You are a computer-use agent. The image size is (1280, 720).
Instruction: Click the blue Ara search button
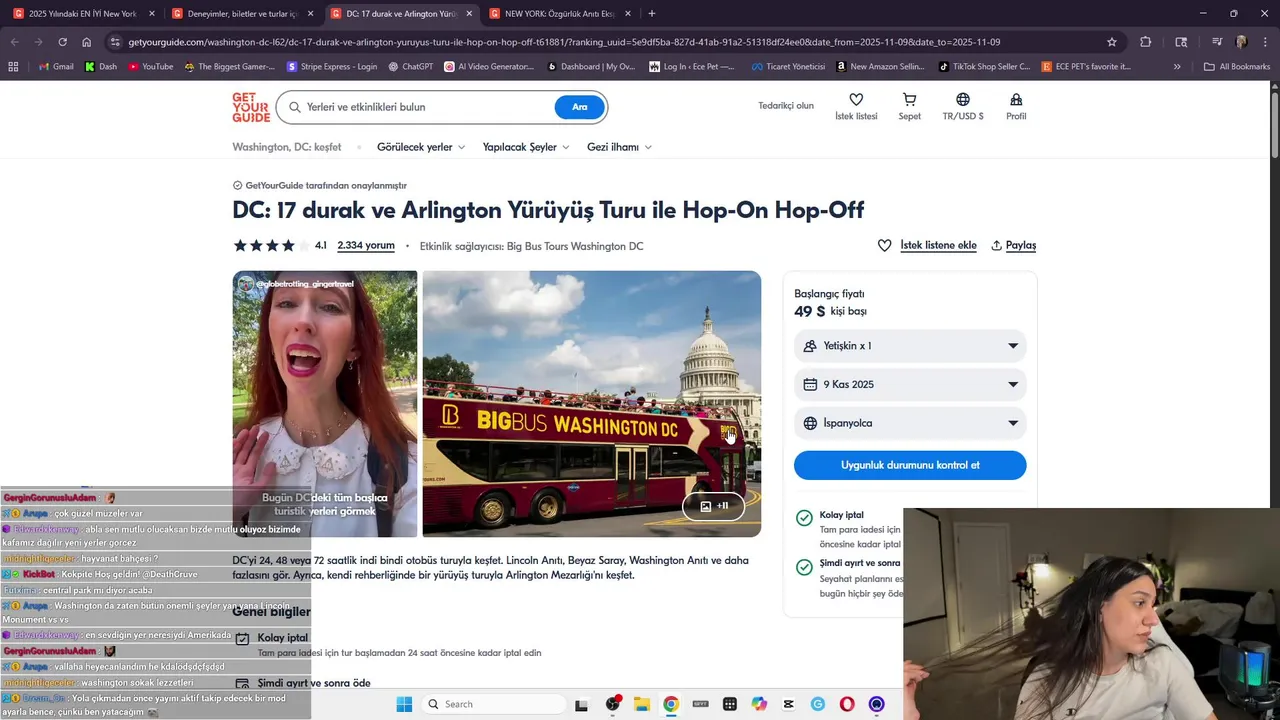(x=580, y=107)
